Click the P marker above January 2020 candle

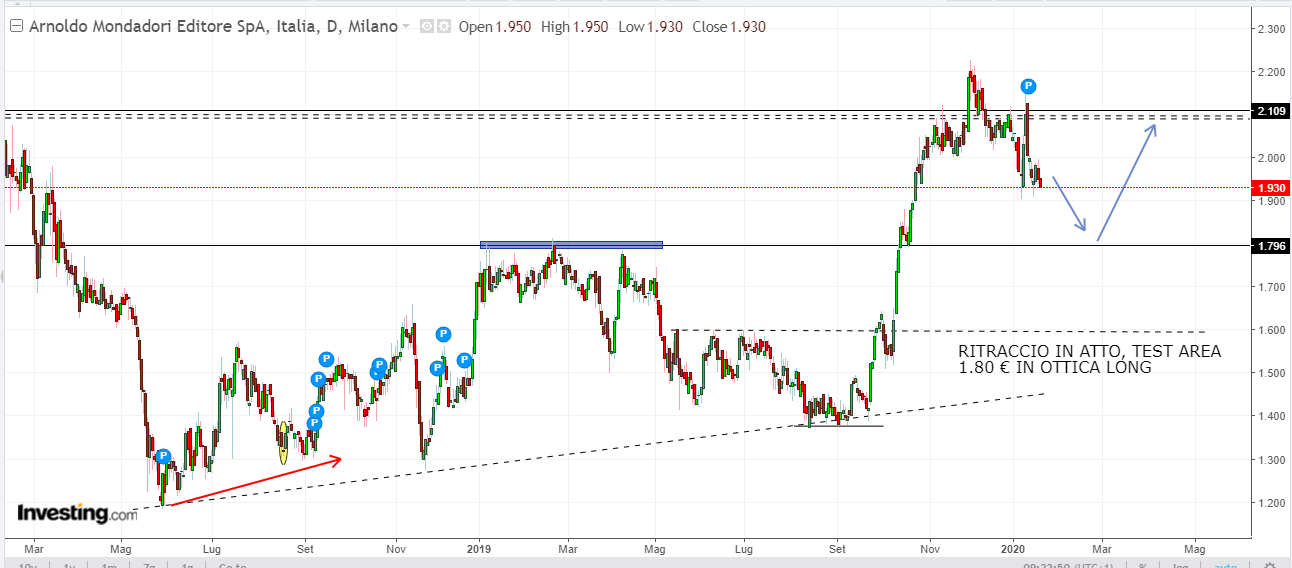pos(1028,86)
